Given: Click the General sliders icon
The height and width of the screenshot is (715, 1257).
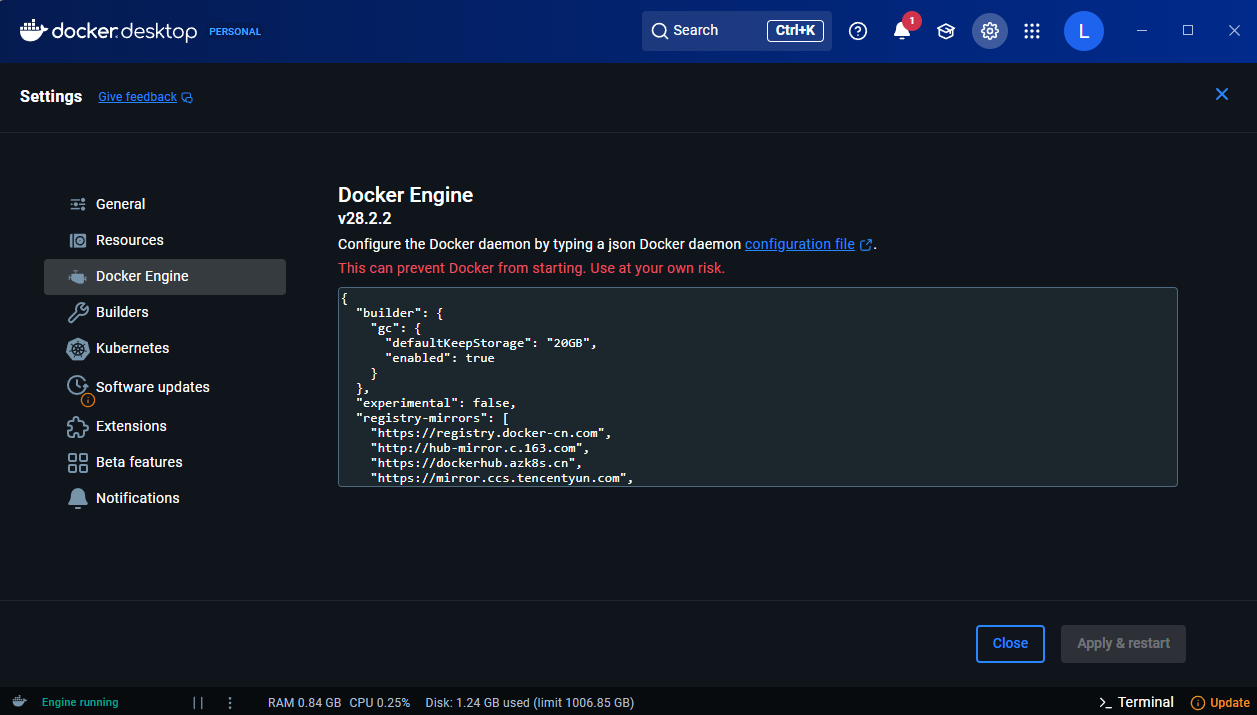Looking at the screenshot, I should tap(78, 204).
